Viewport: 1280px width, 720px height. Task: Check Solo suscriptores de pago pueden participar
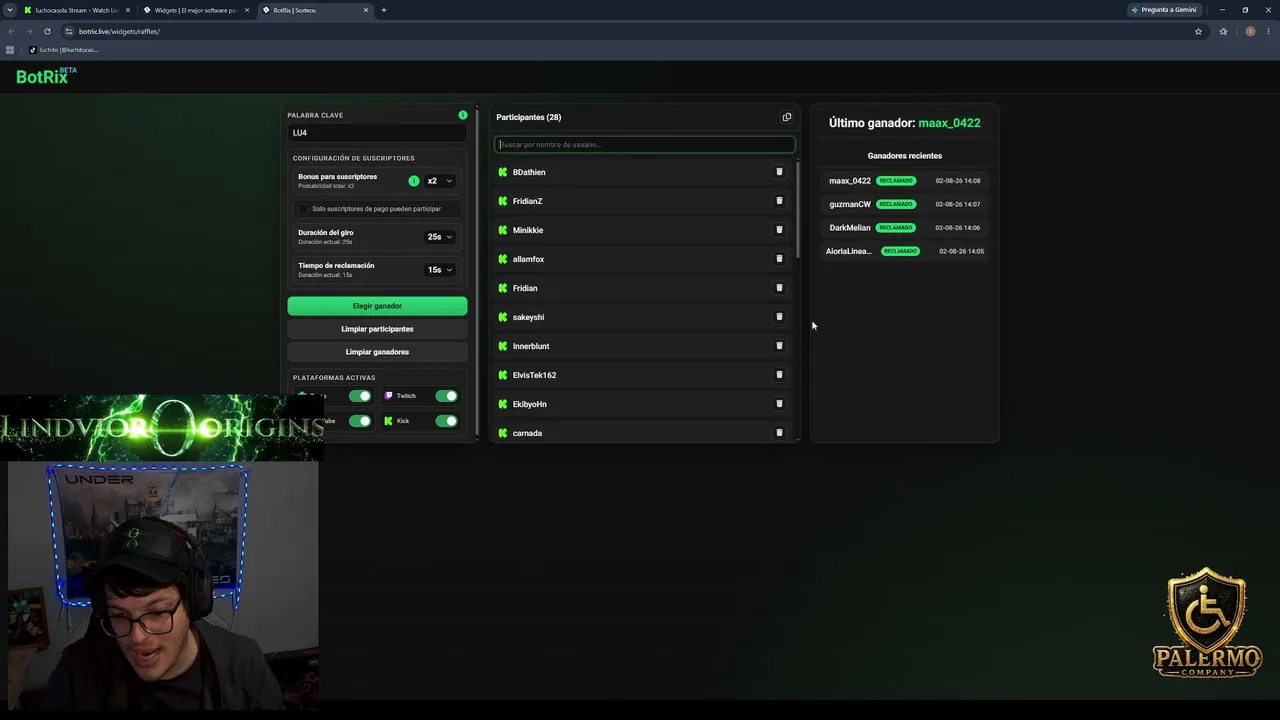303,209
